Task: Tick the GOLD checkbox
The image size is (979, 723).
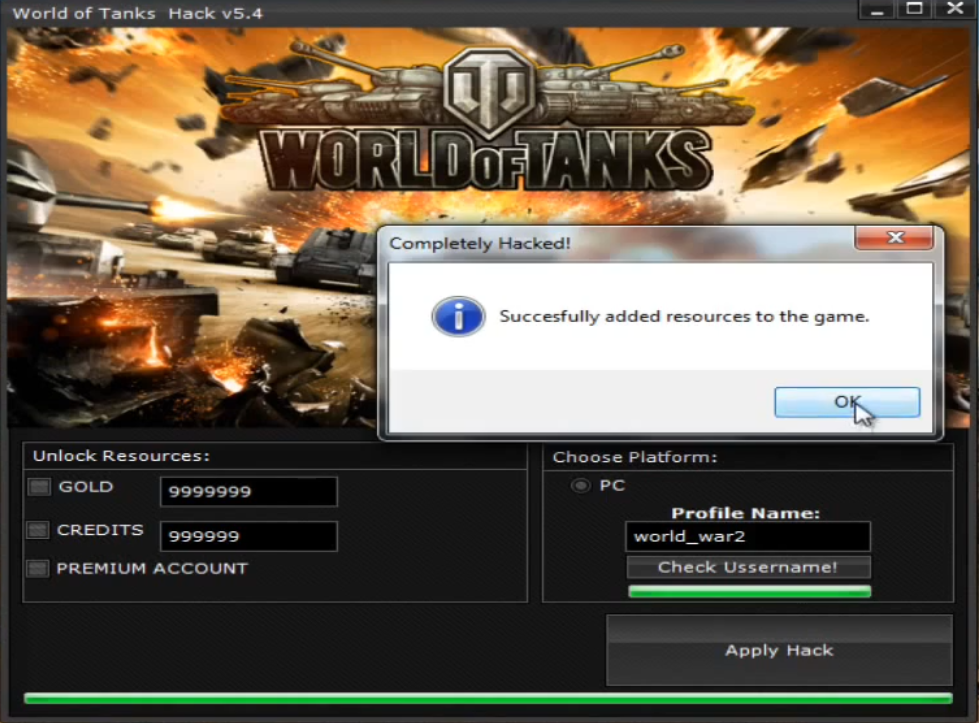Action: click(39, 486)
